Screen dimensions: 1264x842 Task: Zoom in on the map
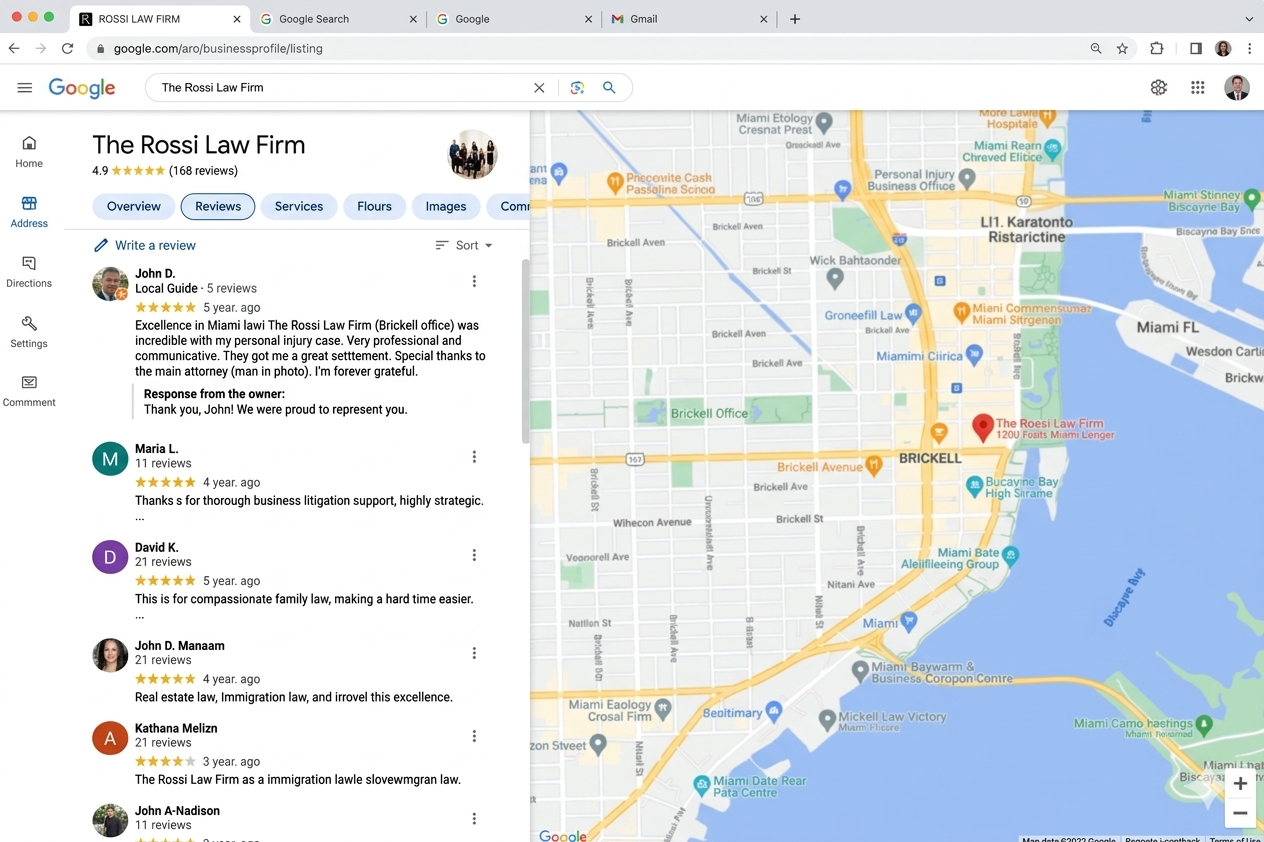click(1240, 783)
